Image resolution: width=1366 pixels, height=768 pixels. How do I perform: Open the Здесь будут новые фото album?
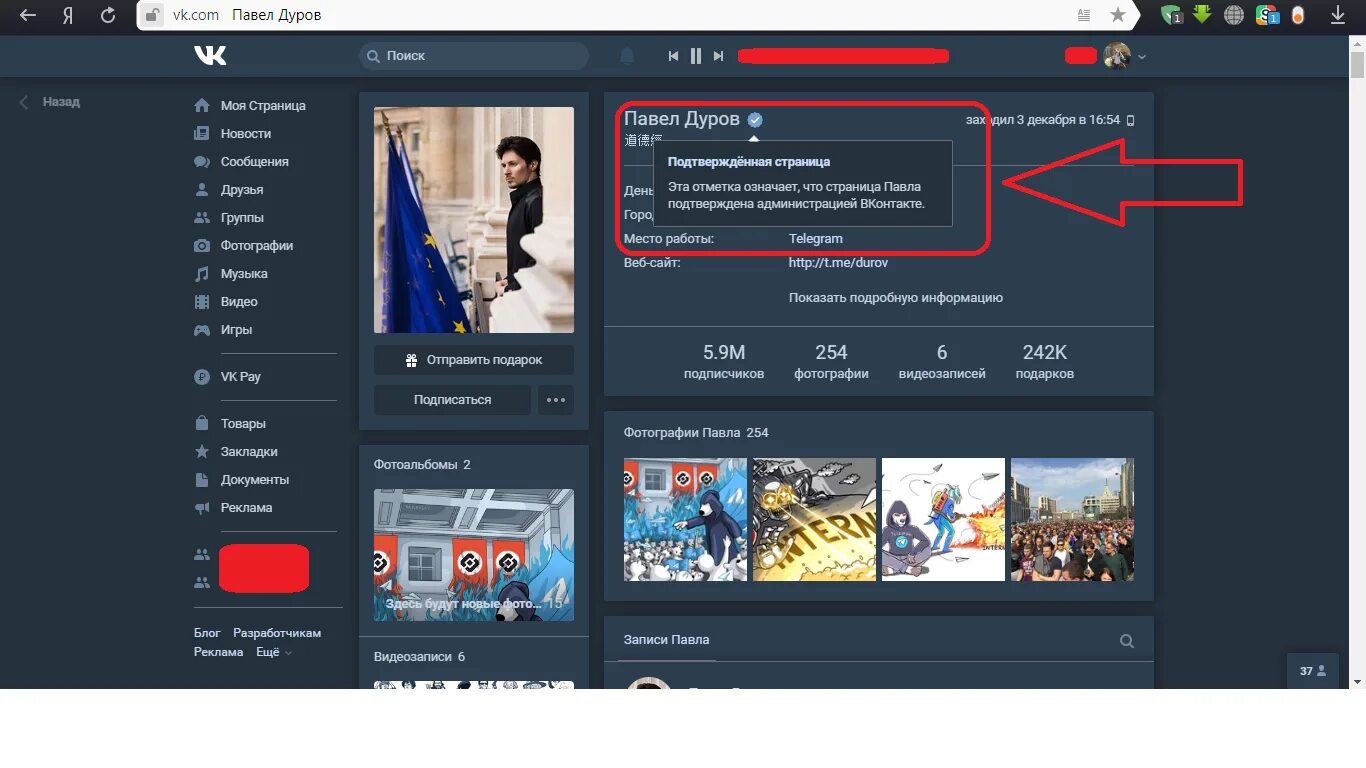474,555
